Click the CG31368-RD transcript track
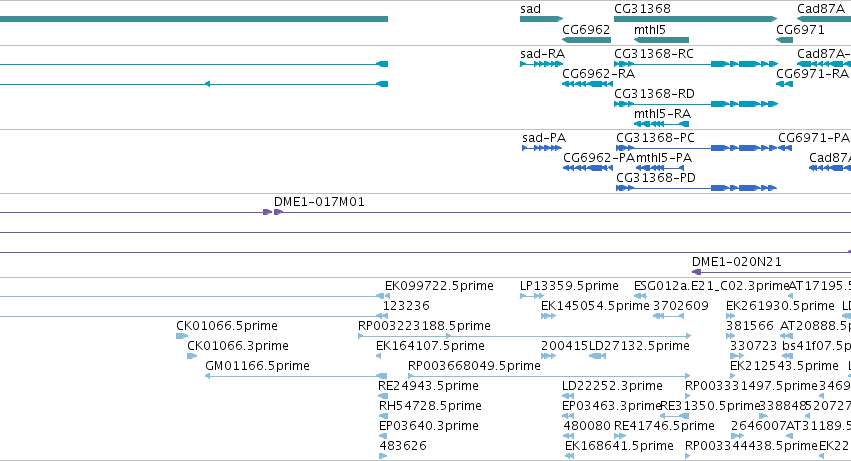Screen dimensions: 851x461 (x=695, y=104)
